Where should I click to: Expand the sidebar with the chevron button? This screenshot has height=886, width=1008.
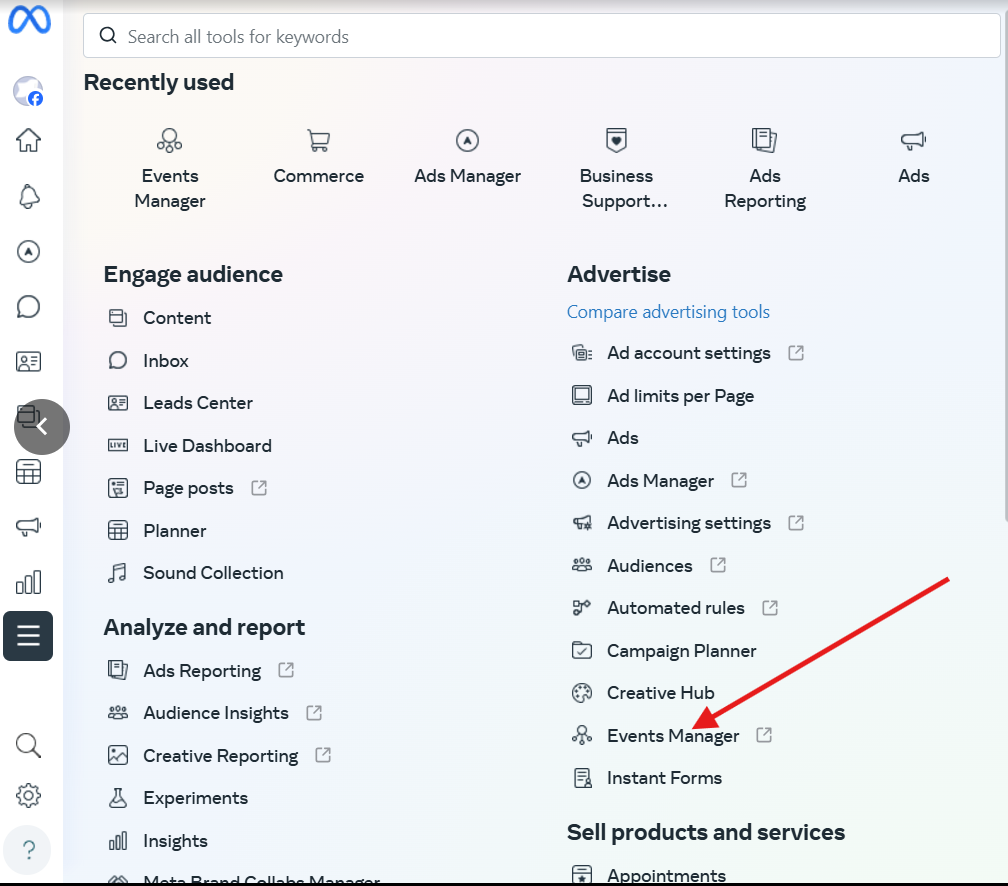[42, 427]
